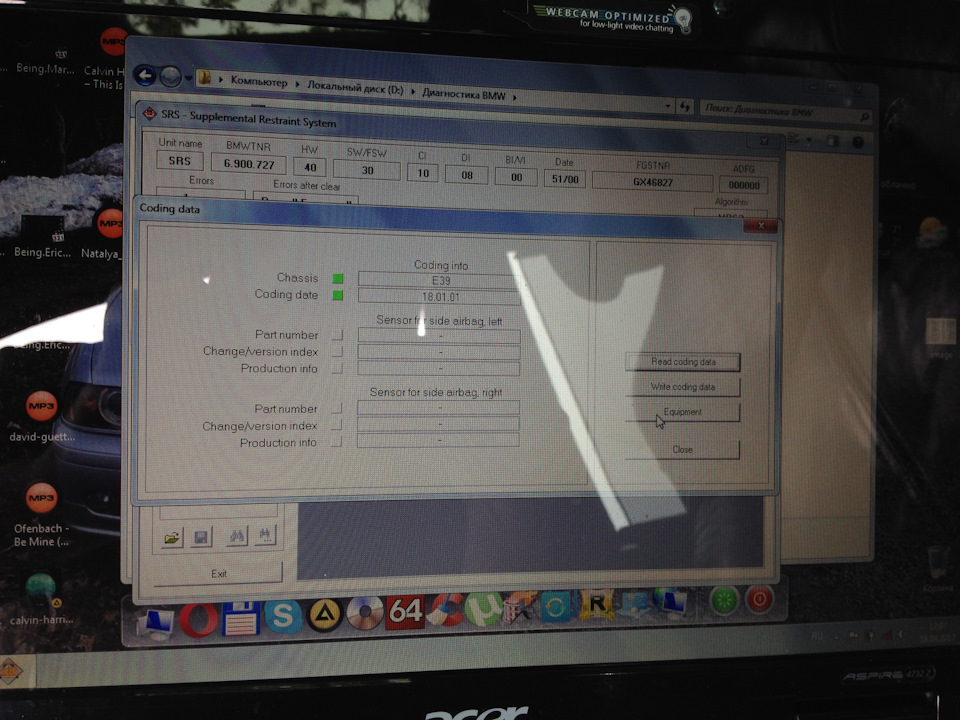The height and width of the screenshot is (720, 960).
Task: Click the blue sync arrows dock icon
Action: 556,607
